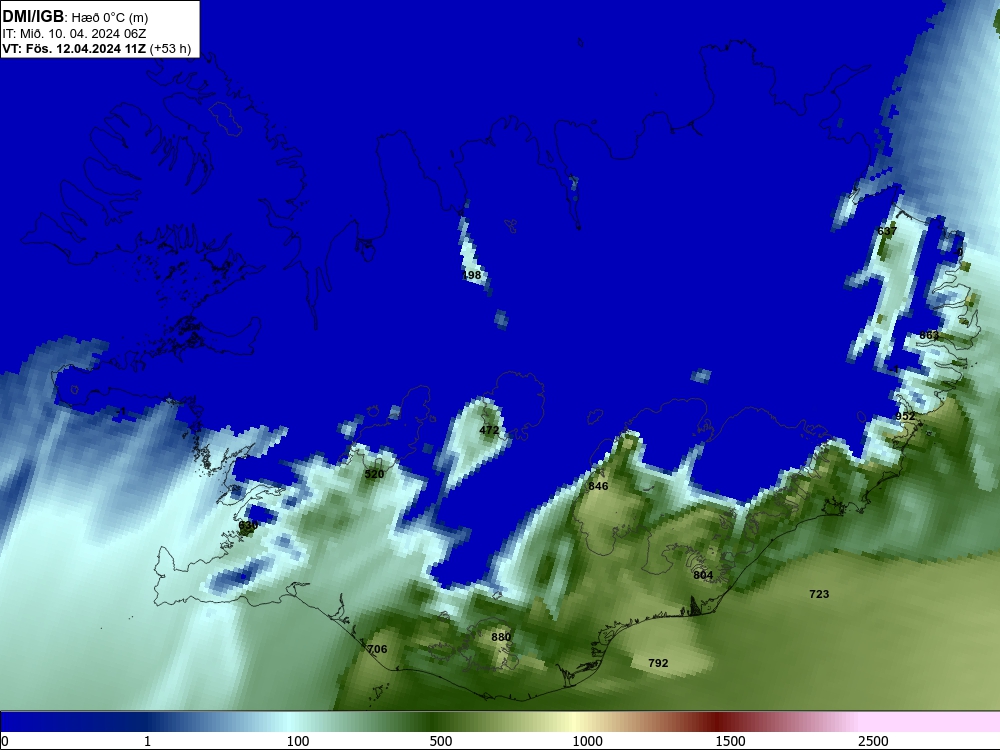Screen dimensions: 1000x750
Task: Click the map value 706
Action: tap(378, 649)
